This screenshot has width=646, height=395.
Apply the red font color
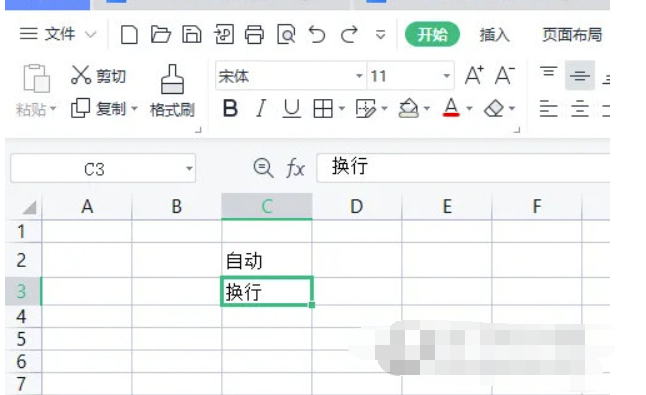point(451,108)
